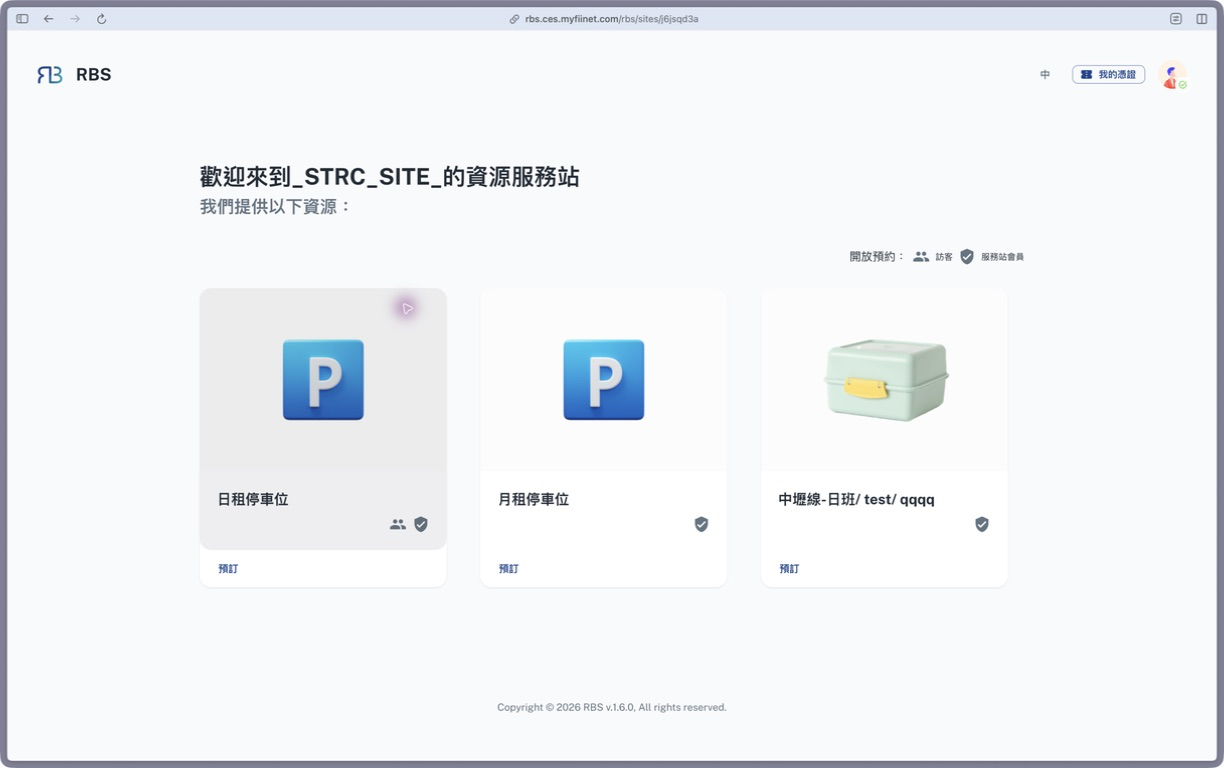This screenshot has width=1224, height=768.
Task: Click the 開放預約 label
Action: click(x=876, y=257)
